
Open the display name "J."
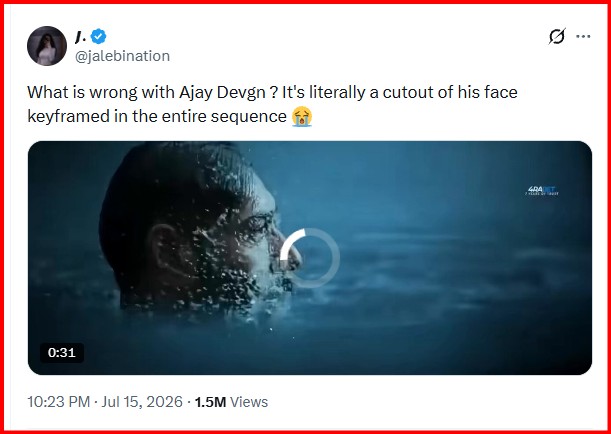(x=81, y=37)
